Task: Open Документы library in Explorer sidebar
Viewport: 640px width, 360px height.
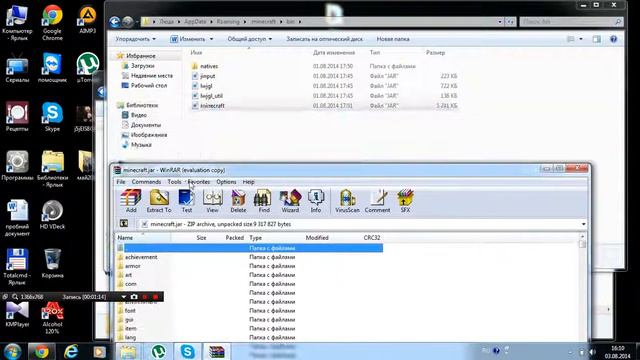Action: (x=145, y=125)
